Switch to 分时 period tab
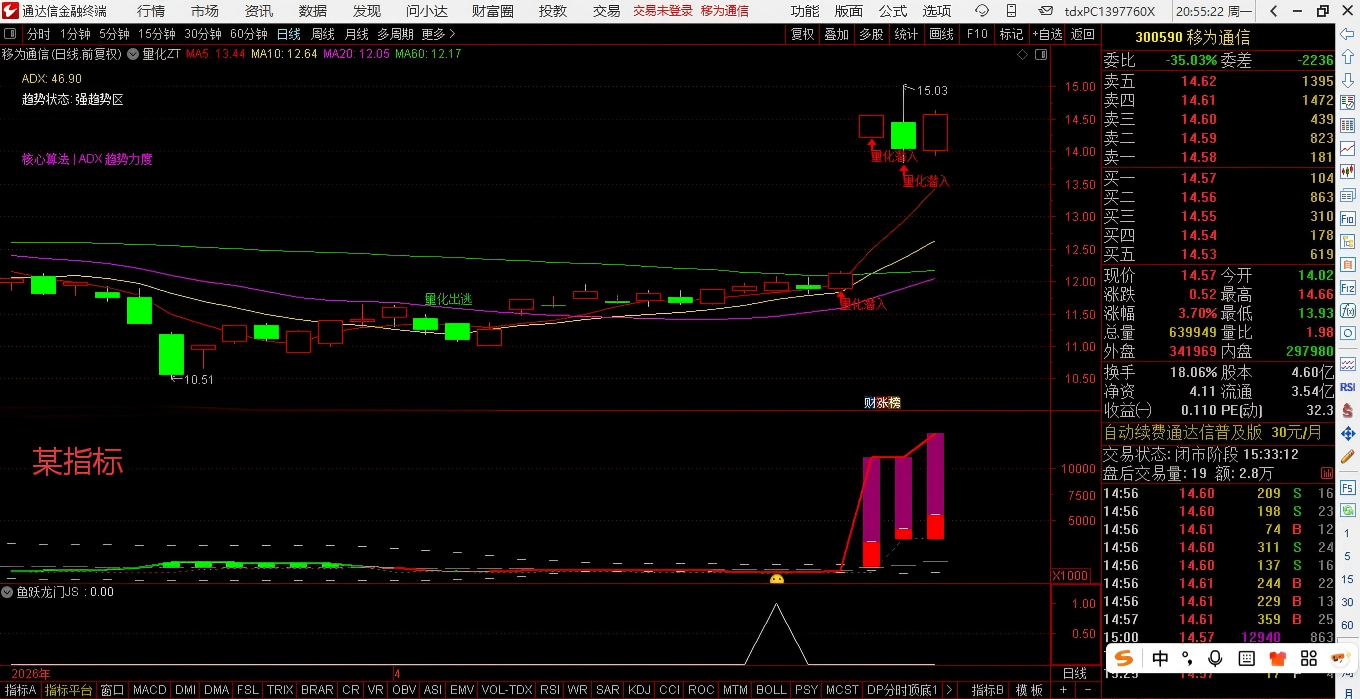Screen dimensions: 1360x699 pos(38,34)
